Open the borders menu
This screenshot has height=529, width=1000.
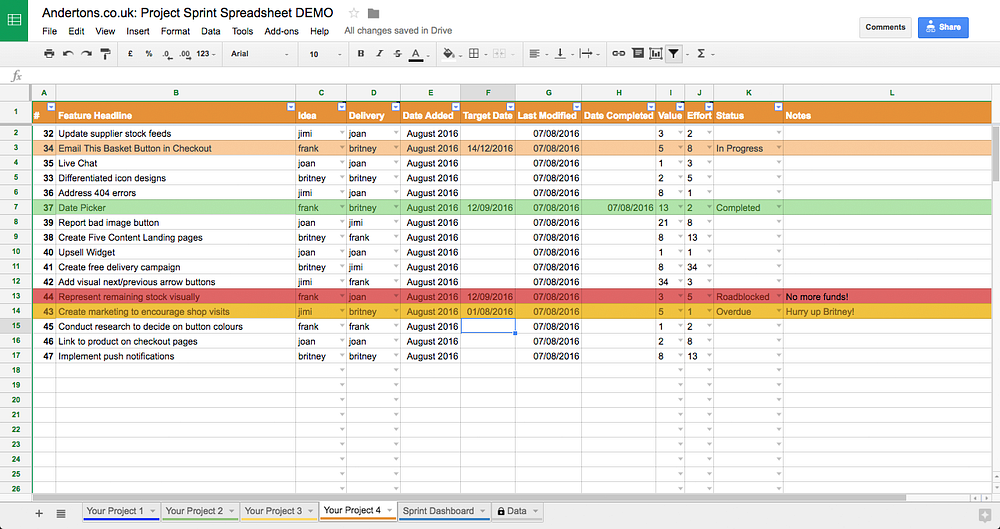[x=474, y=54]
